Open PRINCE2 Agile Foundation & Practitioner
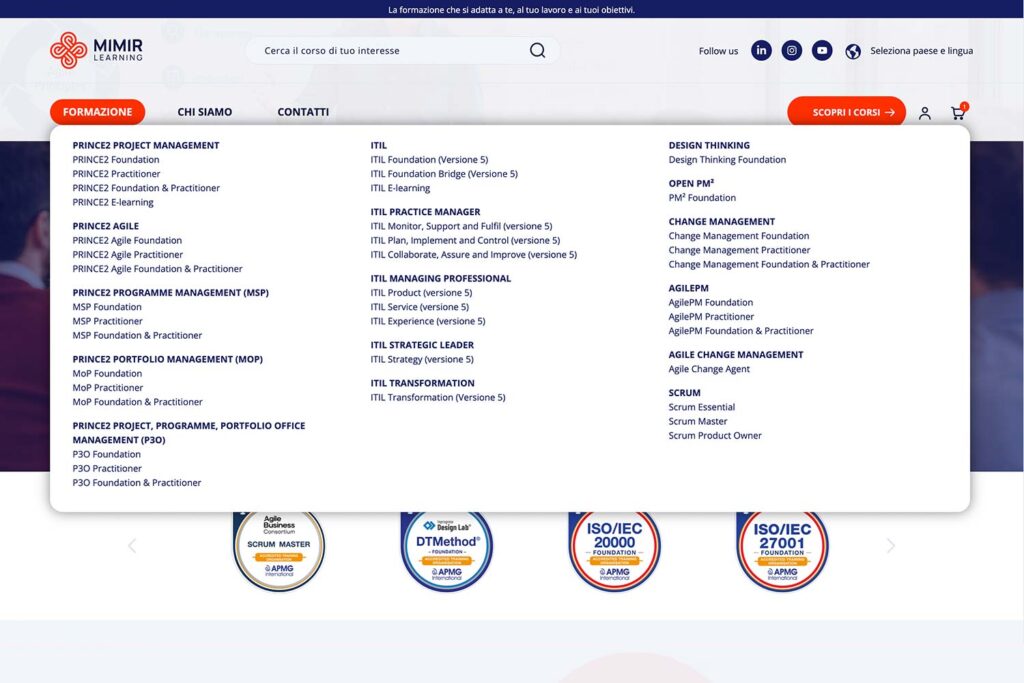This screenshot has width=1024, height=683. (x=157, y=269)
